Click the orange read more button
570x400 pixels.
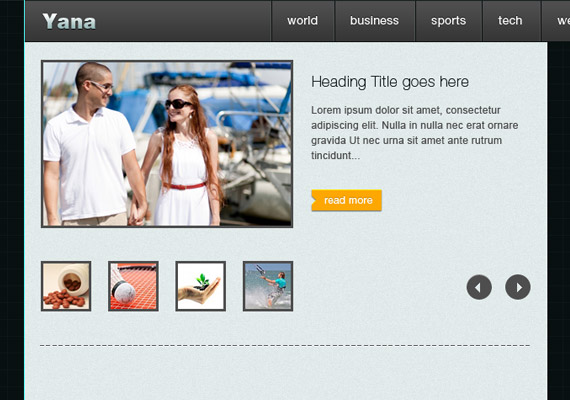(346, 200)
